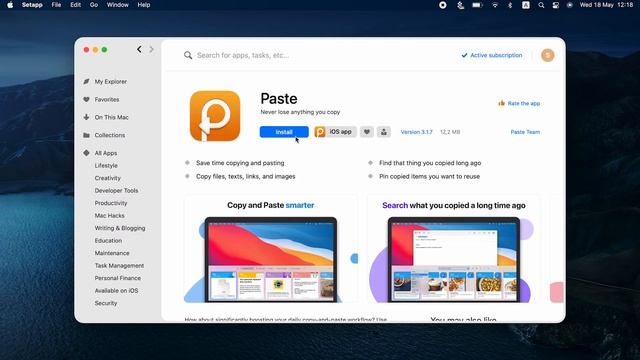Click the Siri icon in menu bar
The height and width of the screenshot is (360, 640).
pos(570,5)
